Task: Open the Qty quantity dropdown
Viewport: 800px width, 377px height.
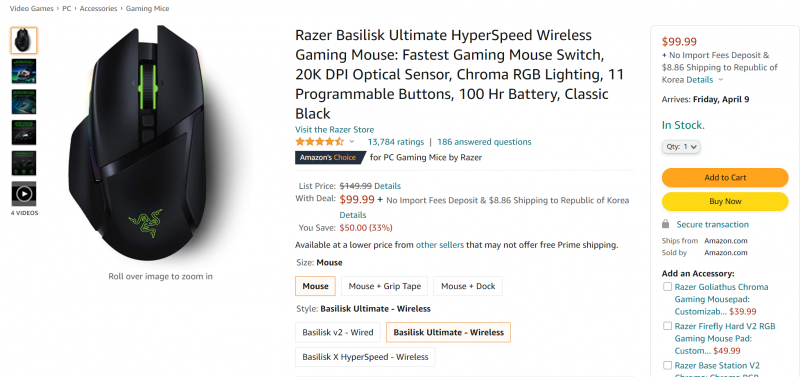Action: 681,146
